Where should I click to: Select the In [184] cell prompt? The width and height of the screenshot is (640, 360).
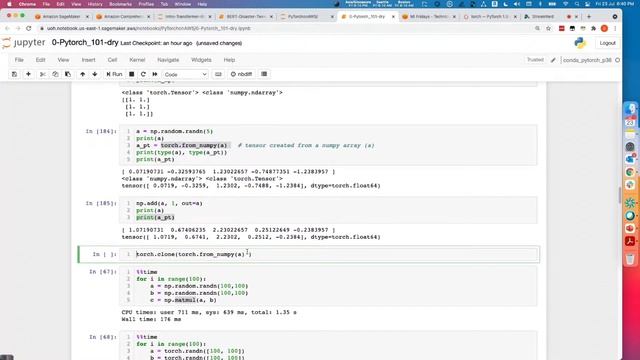tap(101, 131)
